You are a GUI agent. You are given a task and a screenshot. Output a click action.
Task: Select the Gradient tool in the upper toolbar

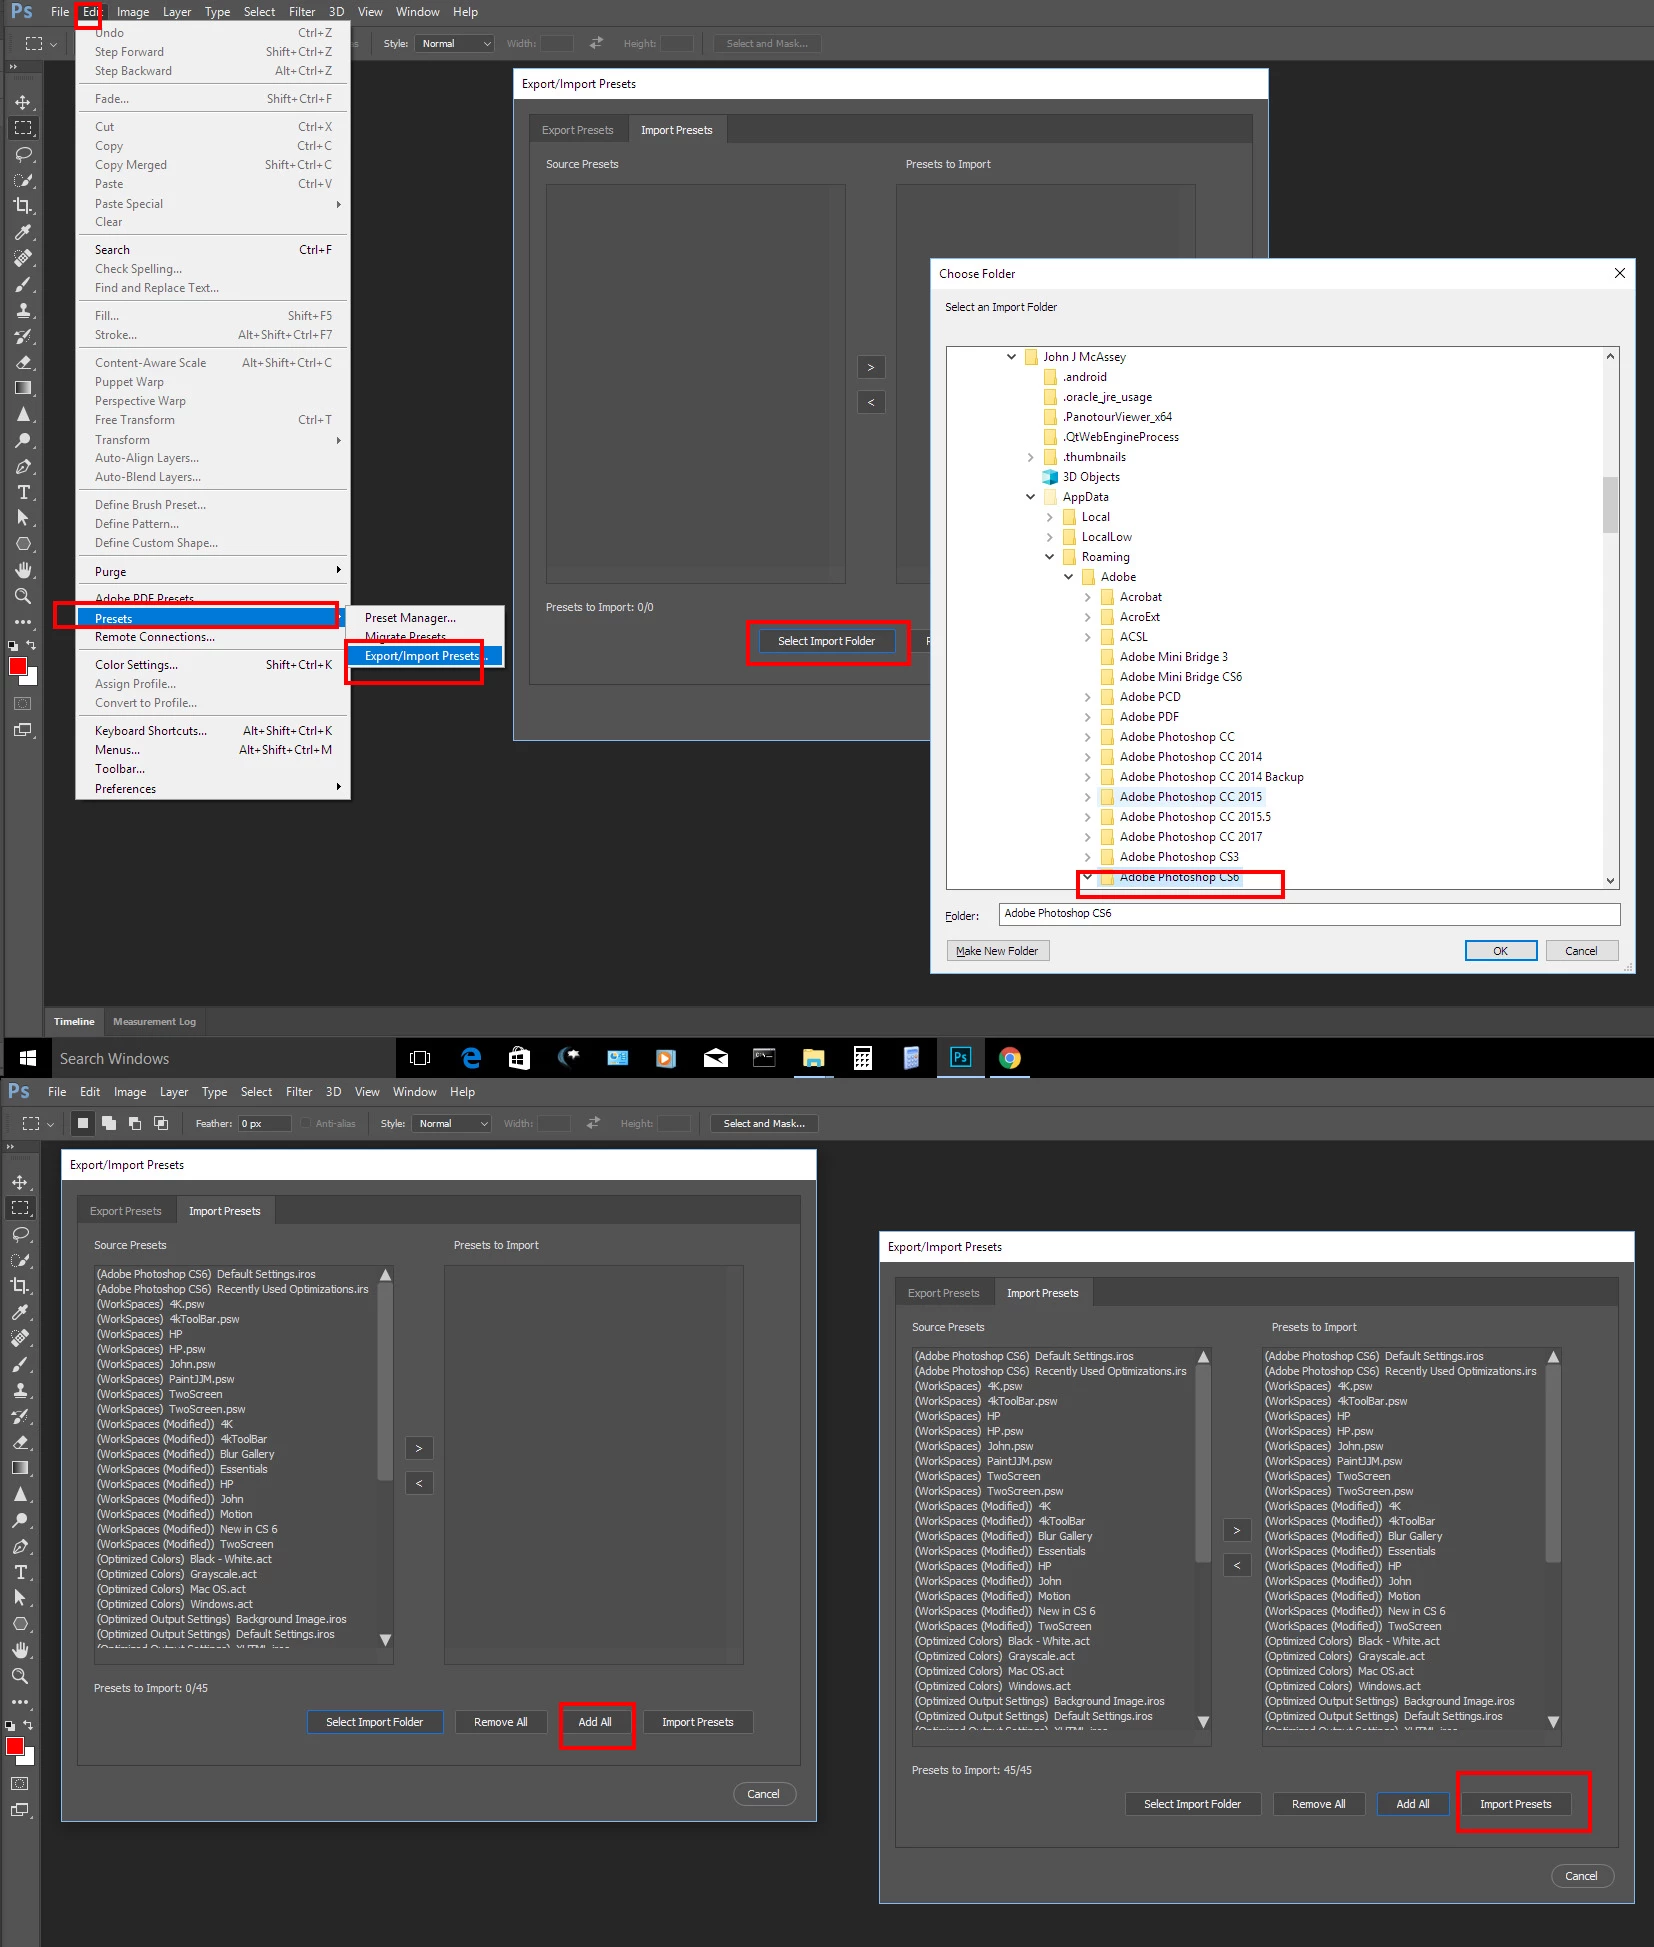(x=22, y=388)
